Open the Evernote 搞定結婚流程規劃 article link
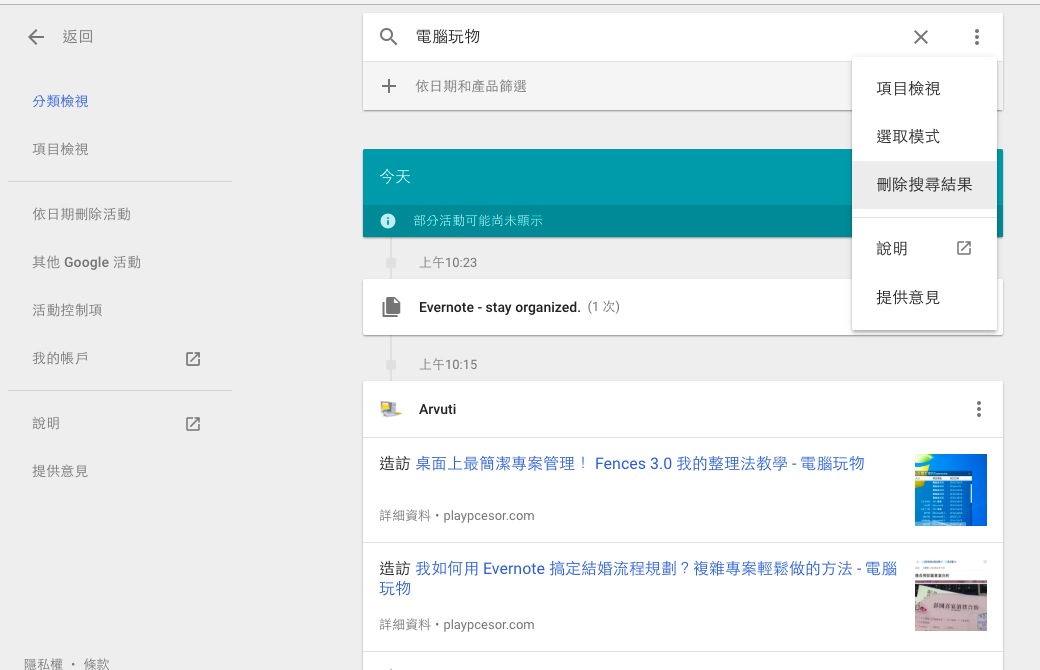This screenshot has width=1040, height=670. (638, 578)
